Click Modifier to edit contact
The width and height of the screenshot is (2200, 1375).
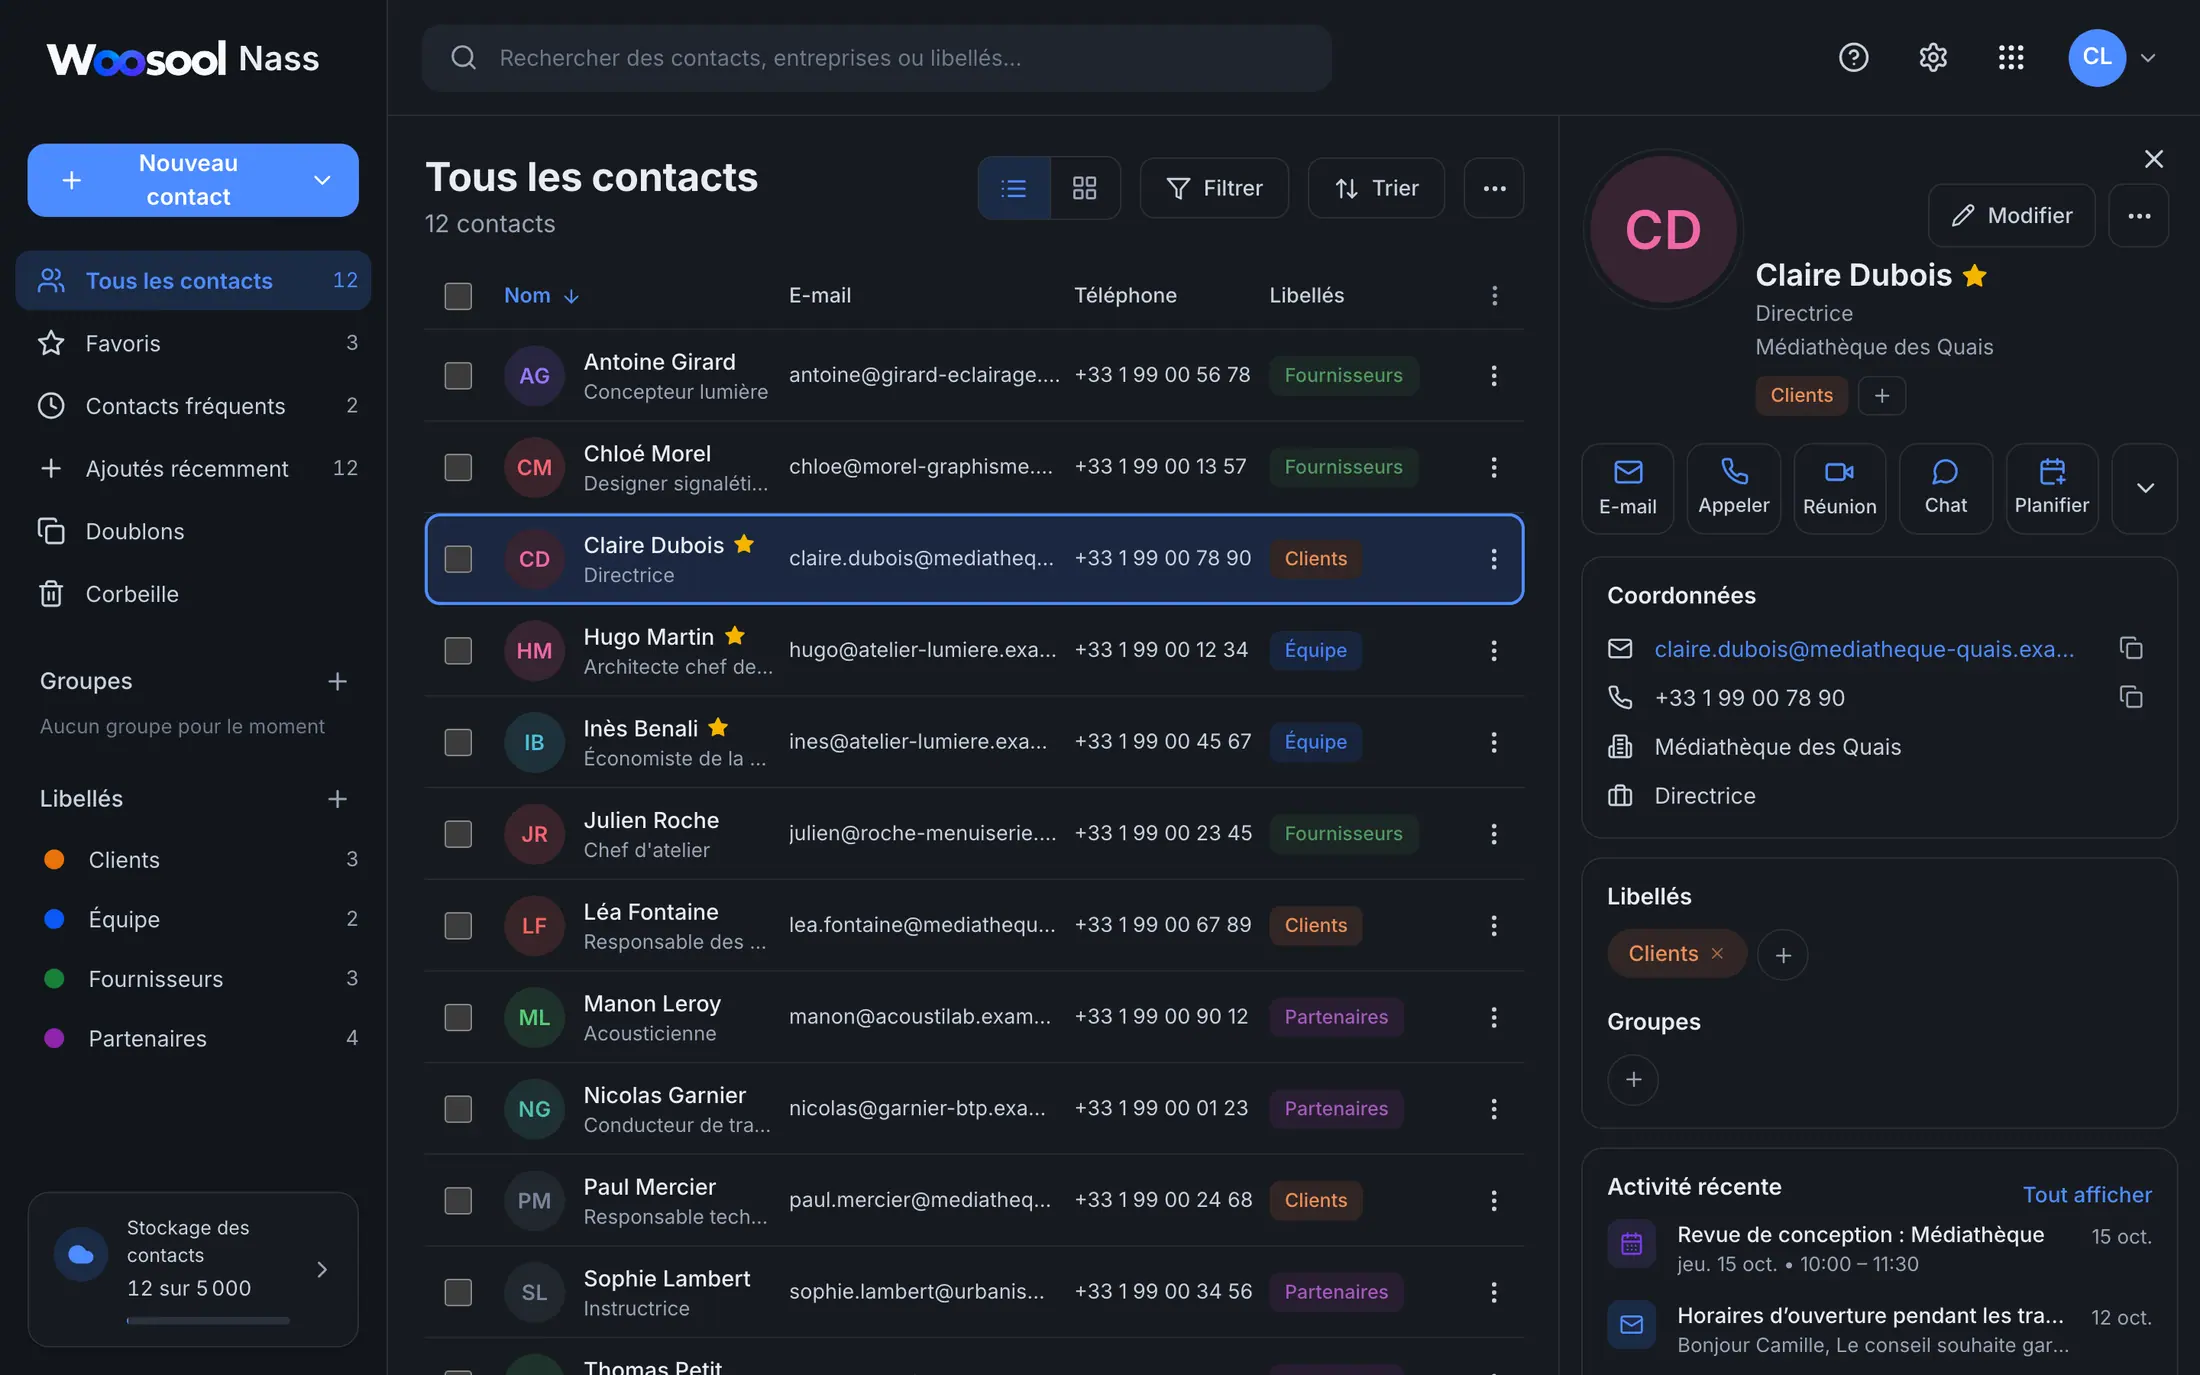(x=2012, y=216)
